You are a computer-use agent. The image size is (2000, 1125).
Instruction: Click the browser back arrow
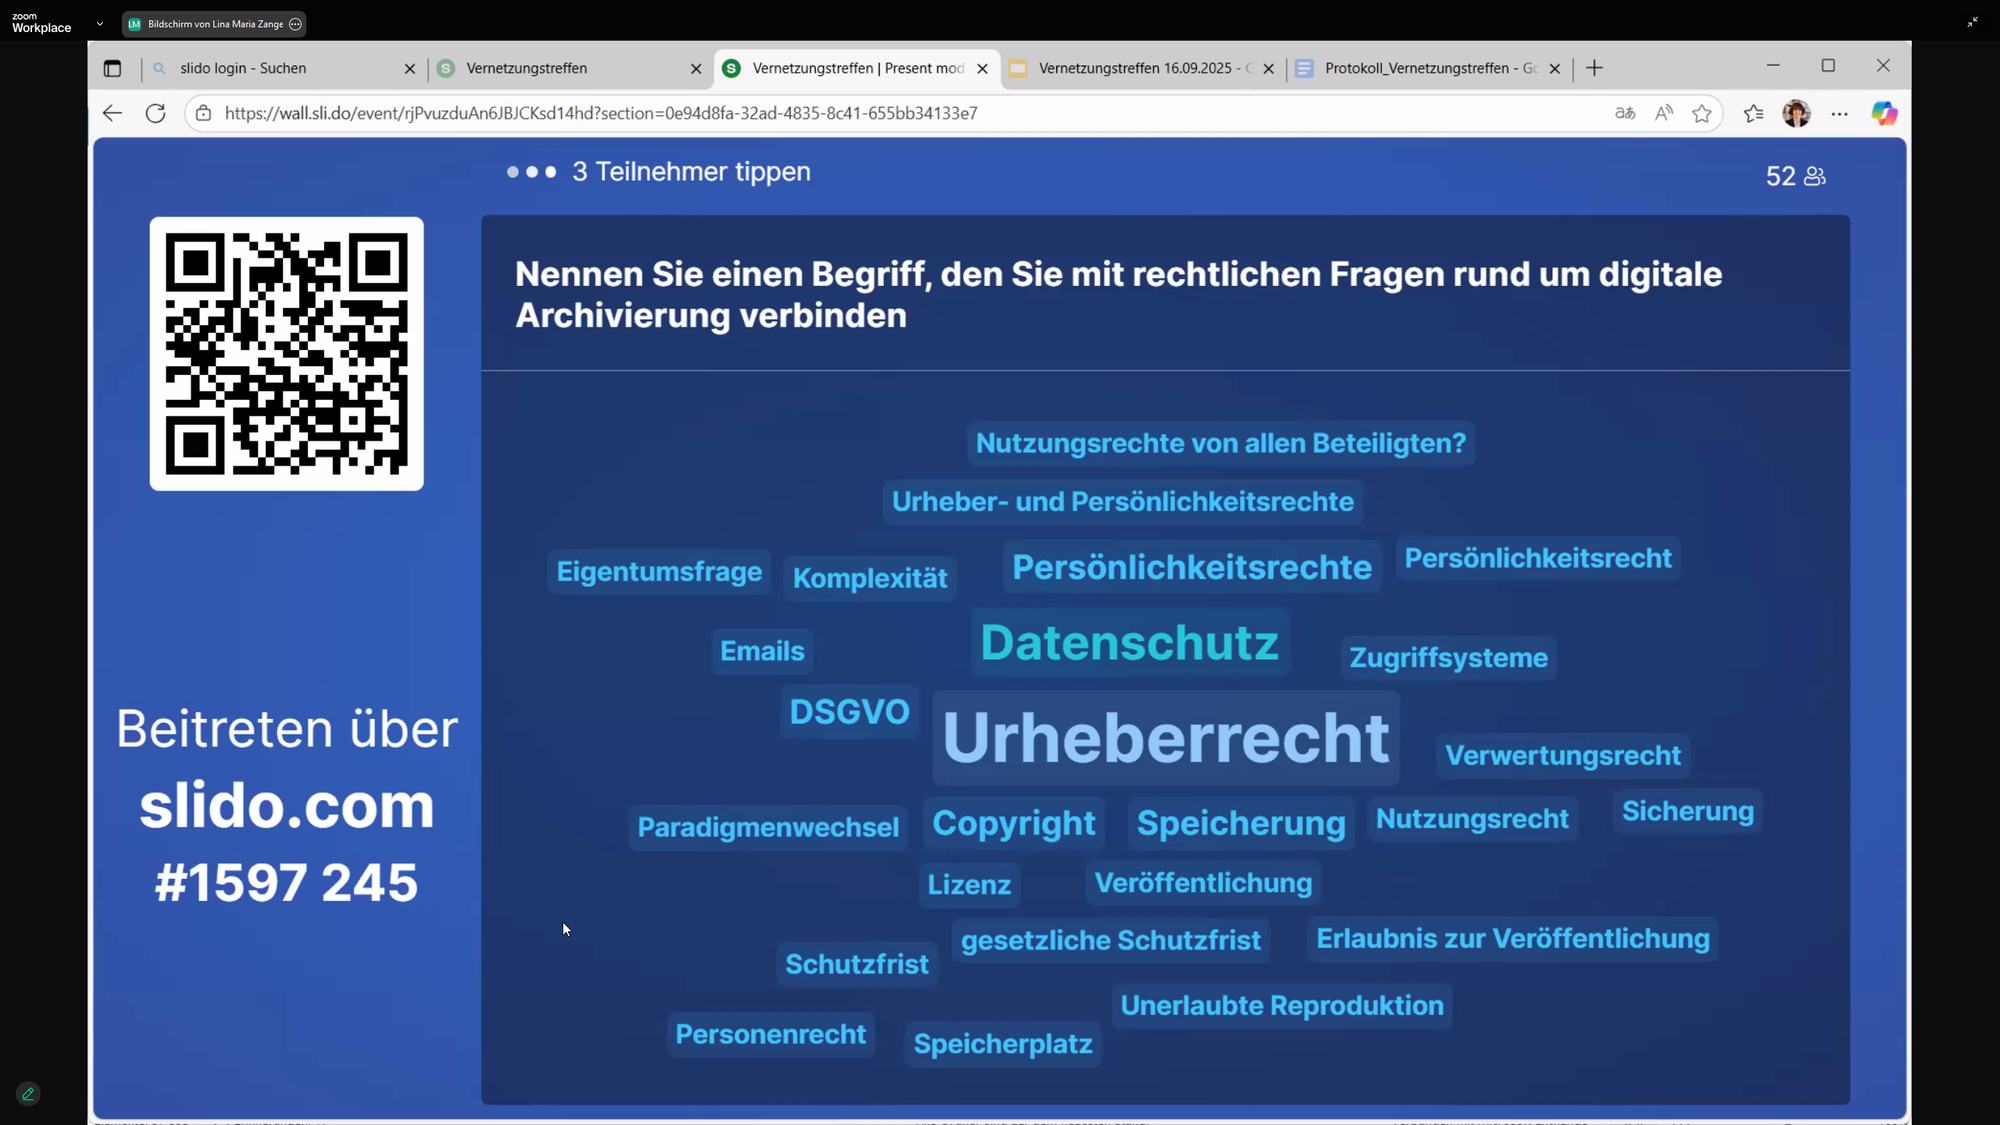pyautogui.click(x=112, y=113)
